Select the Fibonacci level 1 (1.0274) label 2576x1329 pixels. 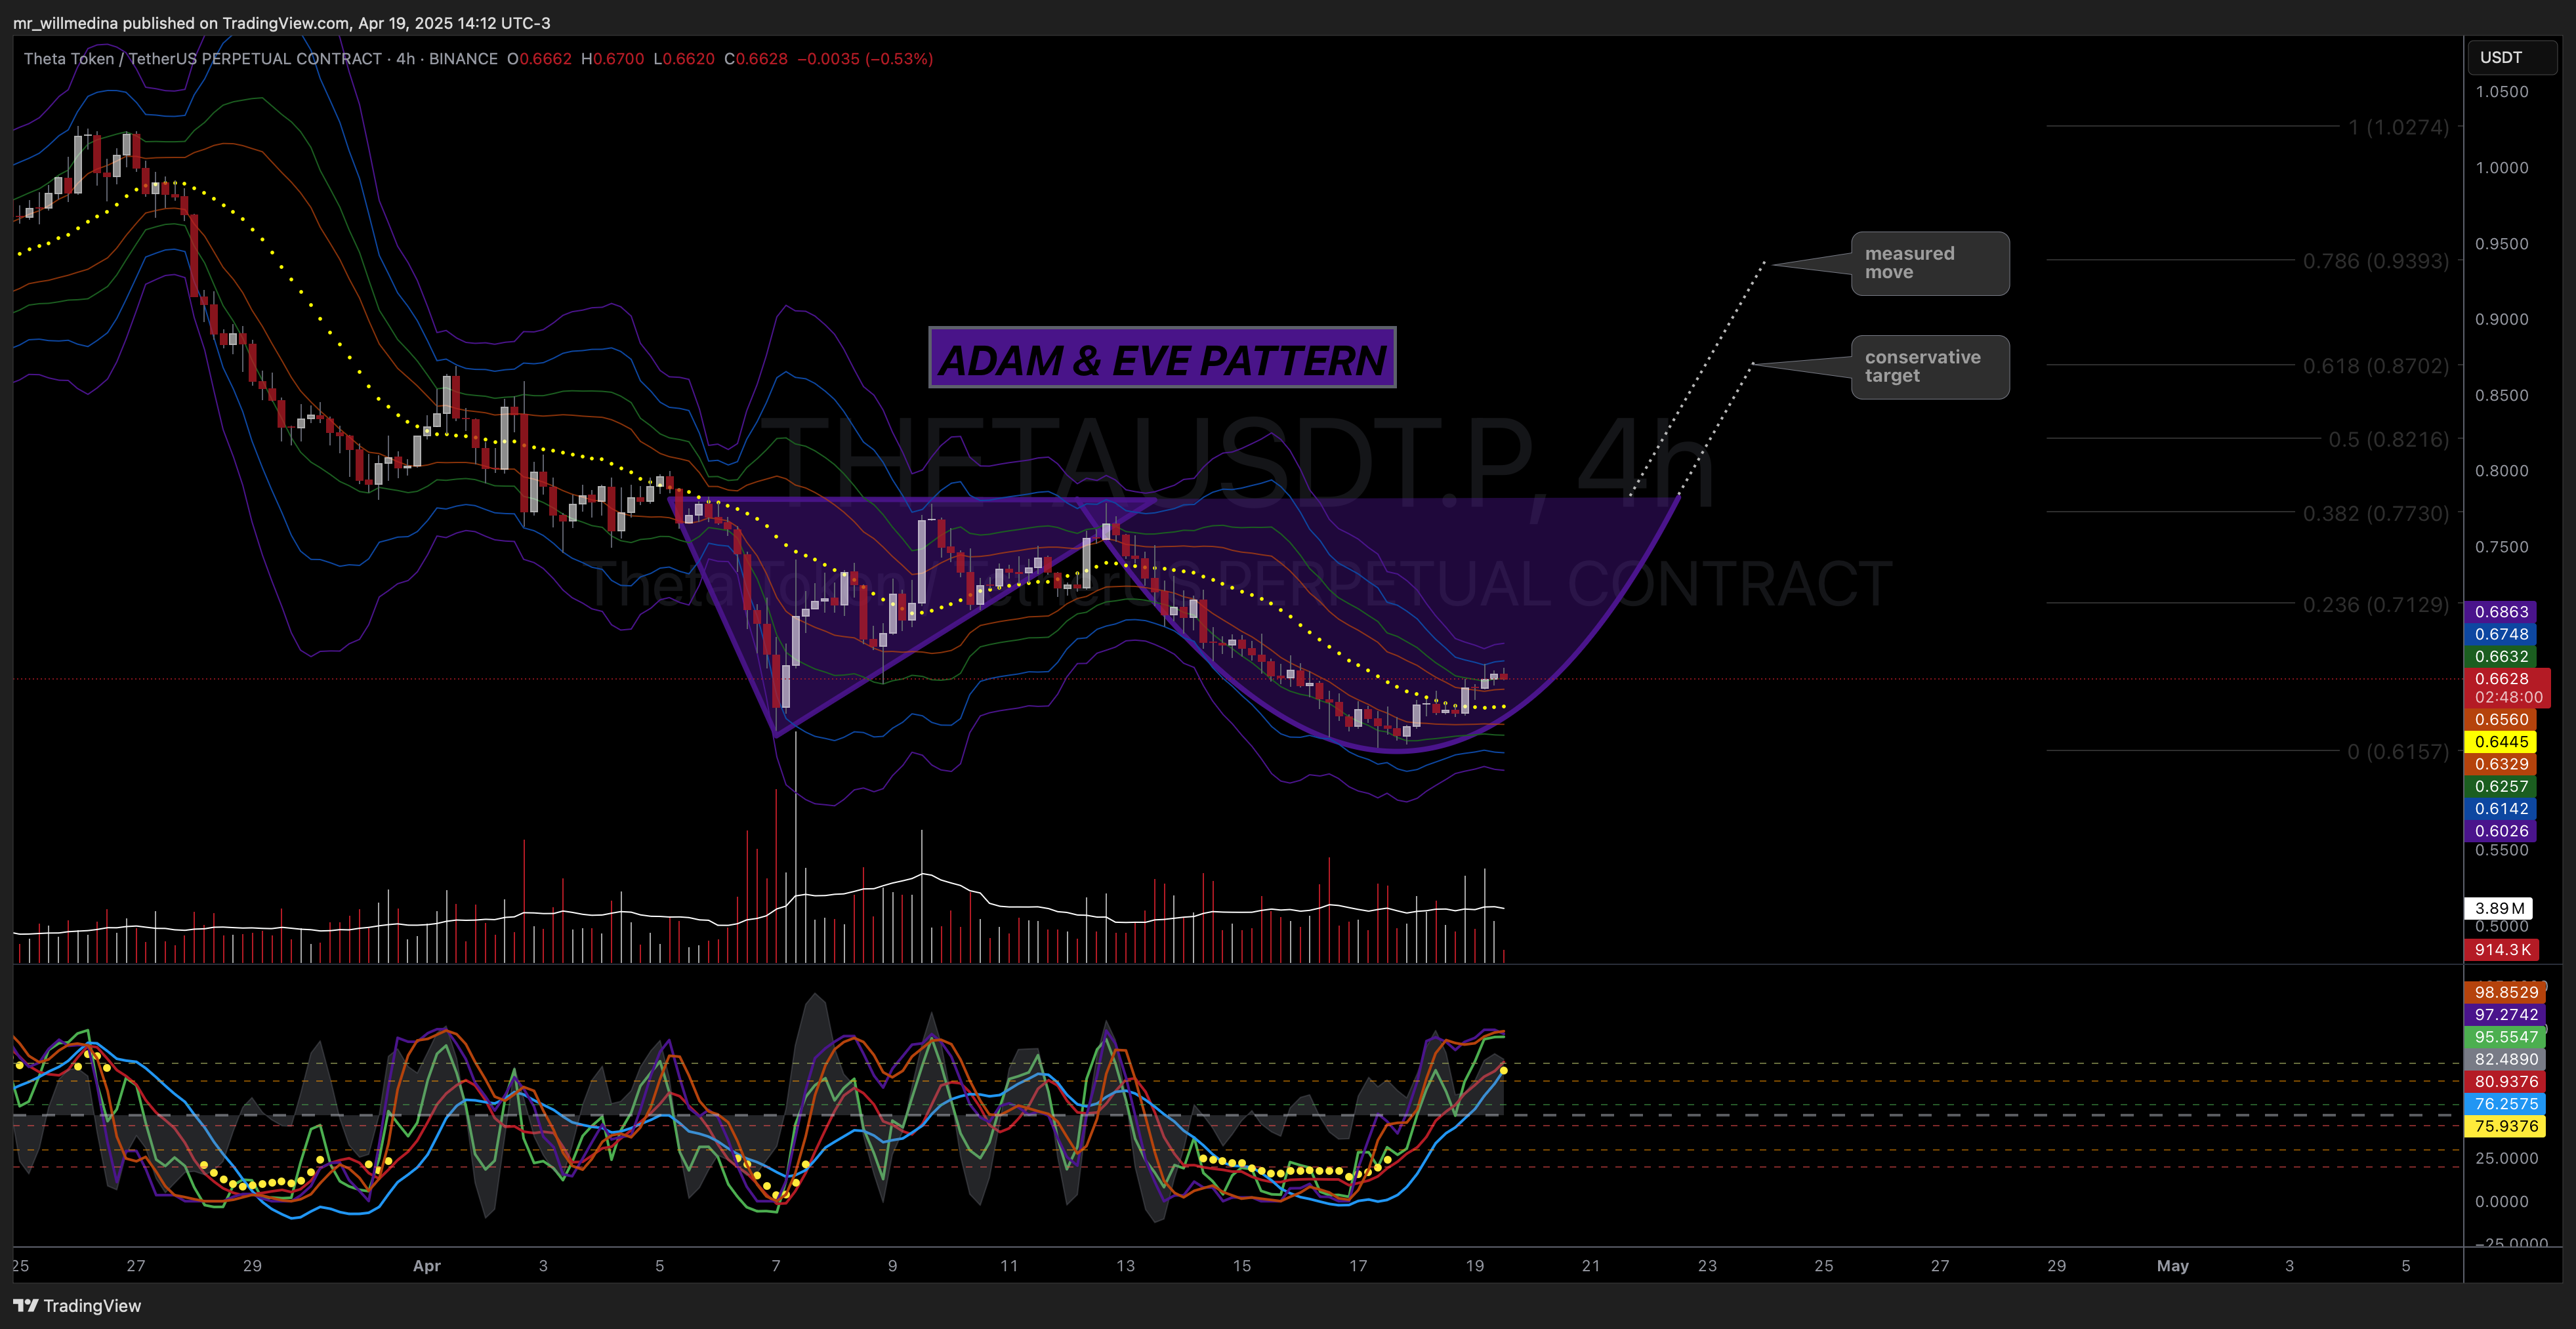(x=2399, y=127)
